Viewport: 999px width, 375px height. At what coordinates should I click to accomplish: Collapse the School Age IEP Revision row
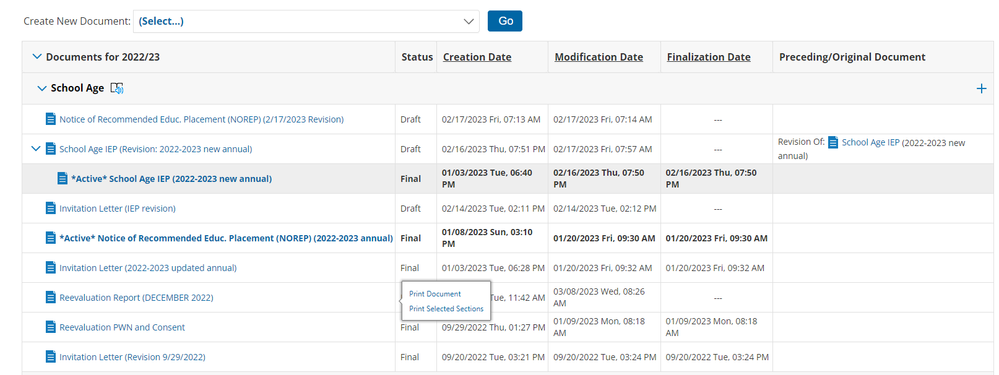36,149
